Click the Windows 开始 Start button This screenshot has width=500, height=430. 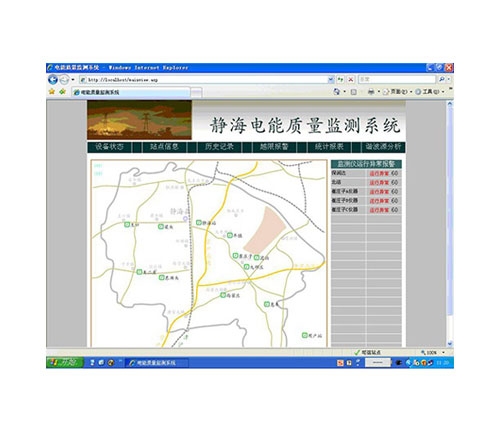click(65, 362)
